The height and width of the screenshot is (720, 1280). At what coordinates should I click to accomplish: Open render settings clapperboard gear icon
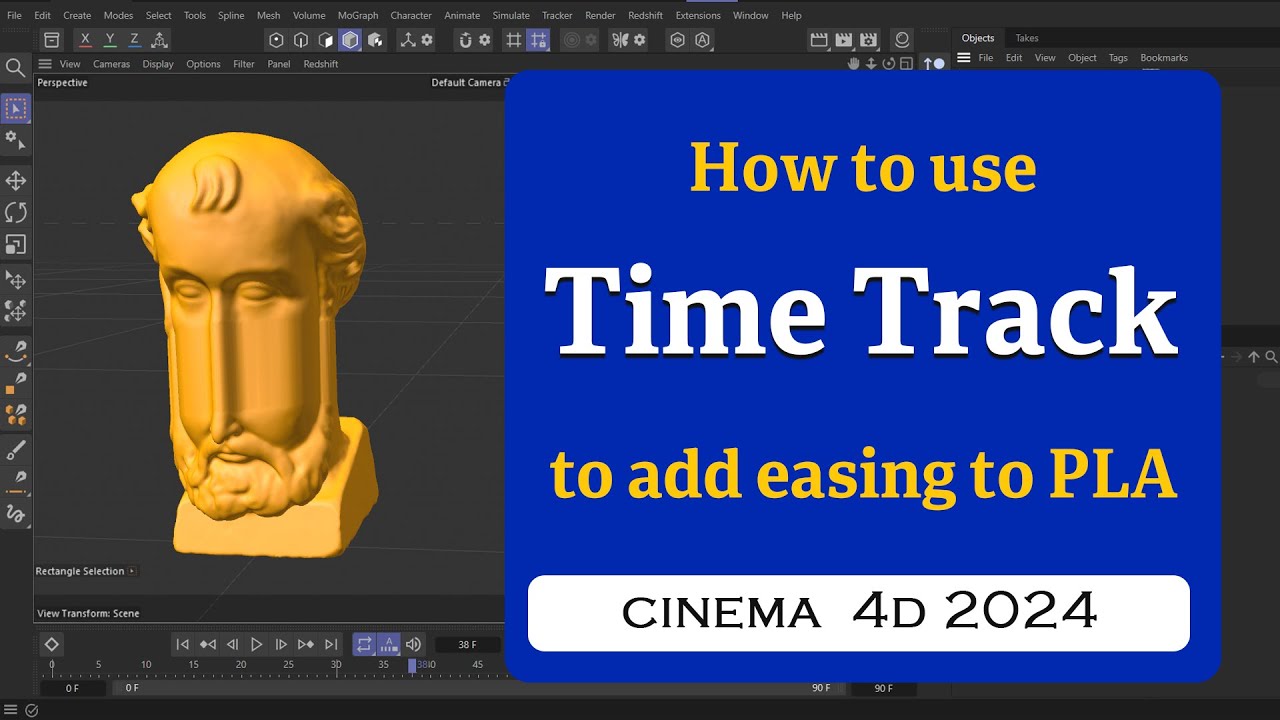pyautogui.click(x=868, y=40)
